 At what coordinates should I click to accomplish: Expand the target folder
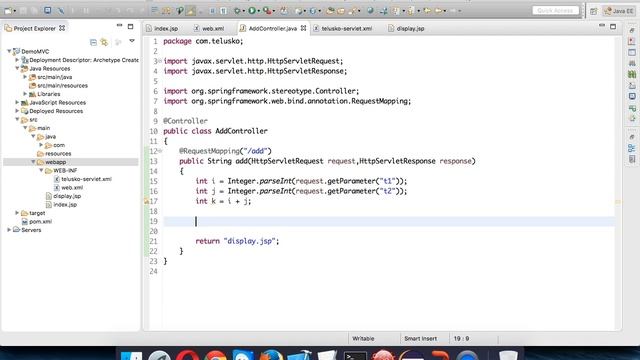point(17,213)
